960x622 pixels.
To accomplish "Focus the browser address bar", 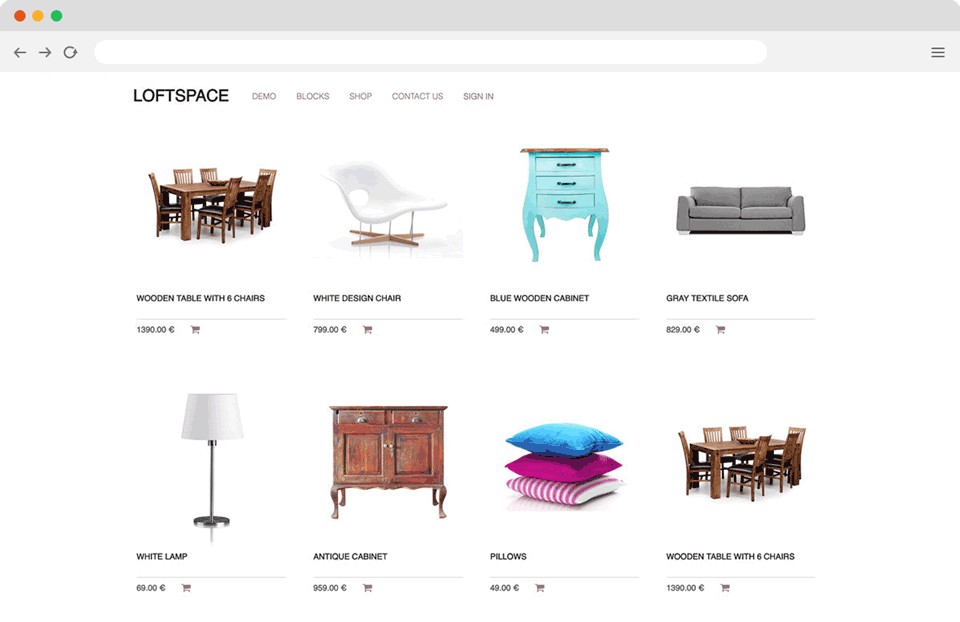I will click(x=430, y=52).
